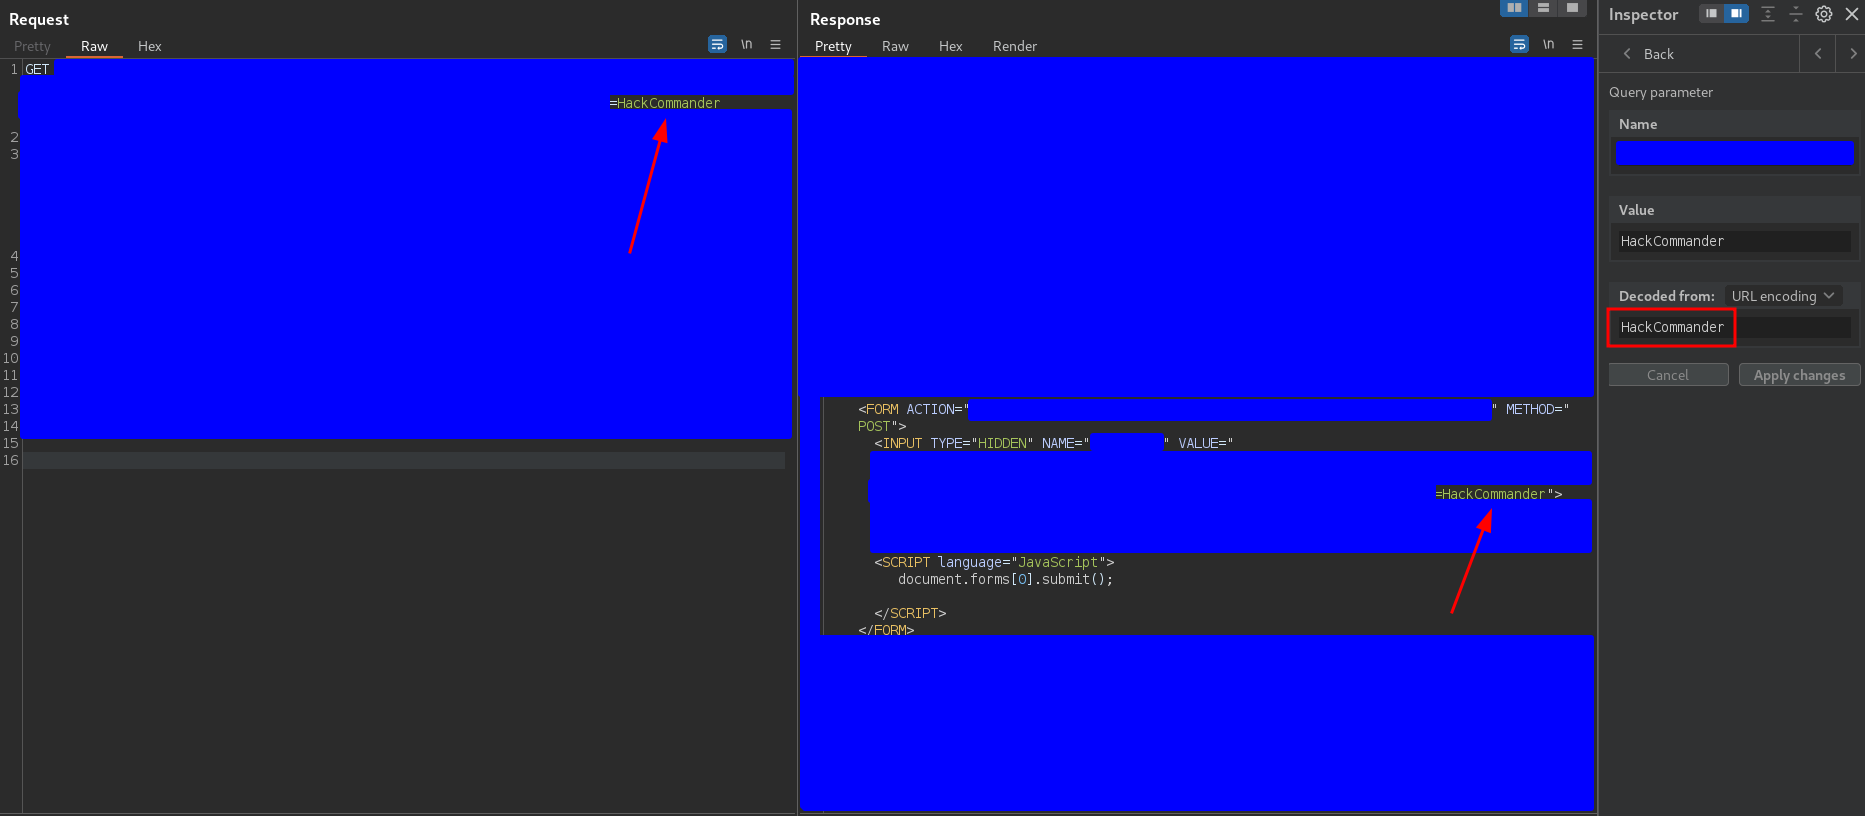The height and width of the screenshot is (816, 1865).
Task: Open Render tab in Response panel
Action: (x=1014, y=46)
